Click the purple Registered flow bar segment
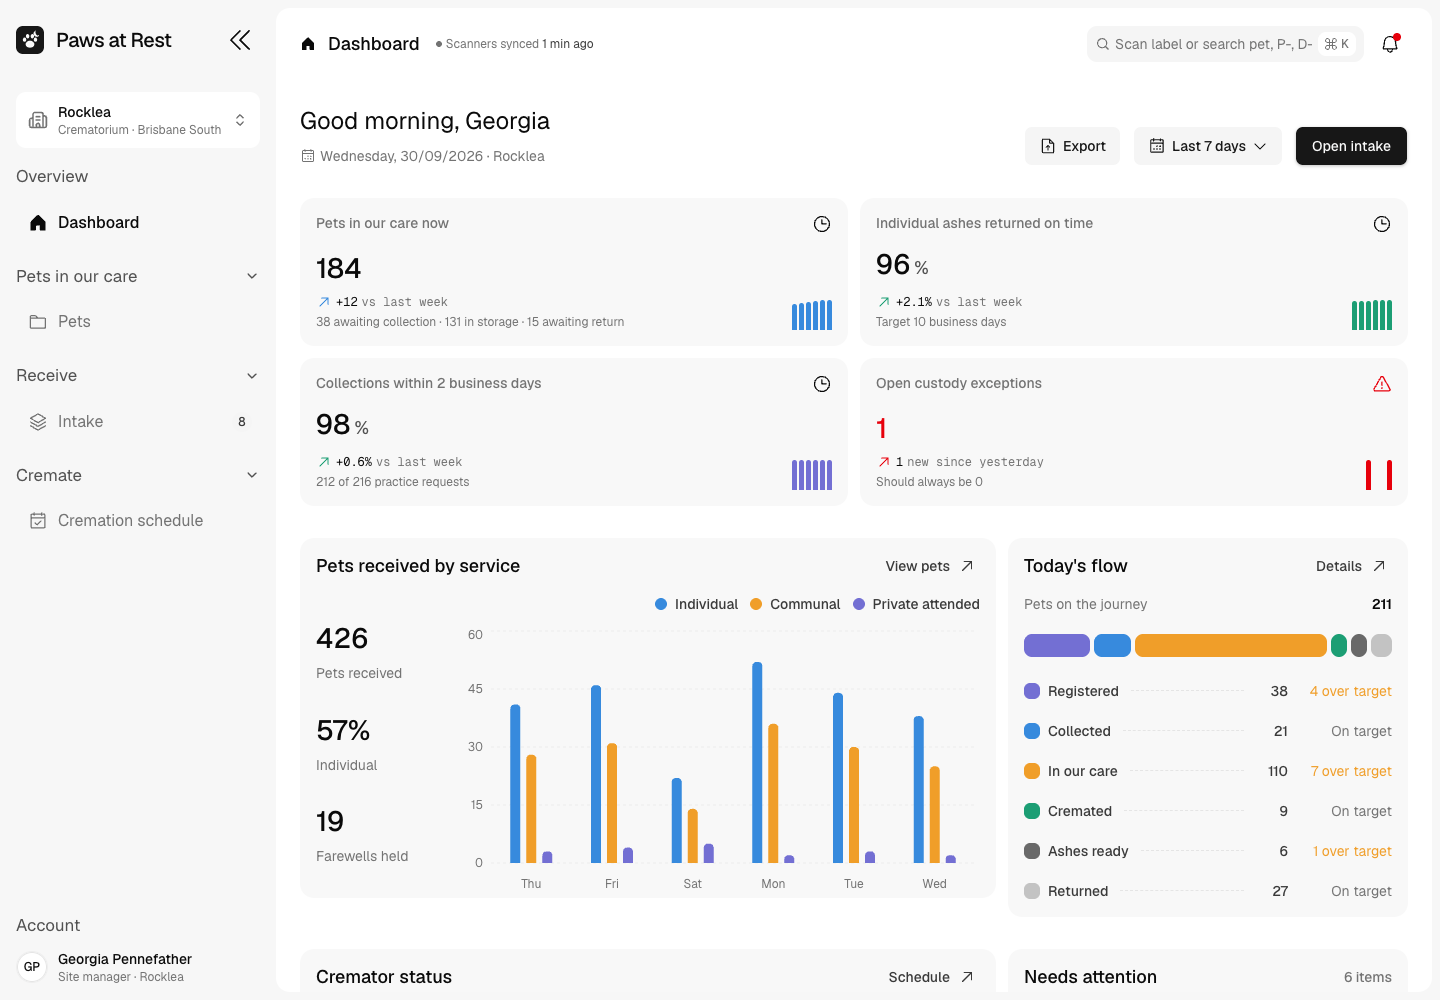This screenshot has width=1440, height=1000. coord(1057,645)
